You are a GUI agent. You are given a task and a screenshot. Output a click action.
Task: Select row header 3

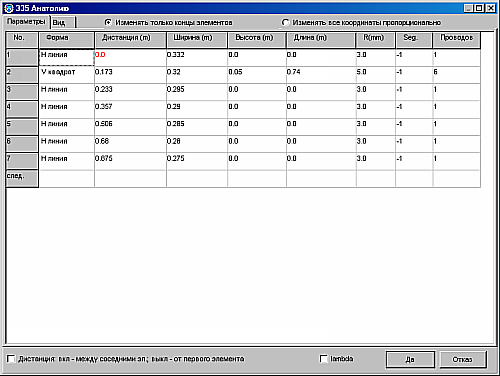pyautogui.click(x=22, y=92)
